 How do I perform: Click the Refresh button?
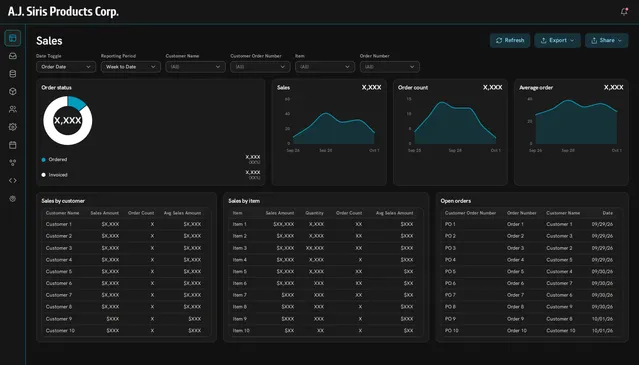pos(510,40)
